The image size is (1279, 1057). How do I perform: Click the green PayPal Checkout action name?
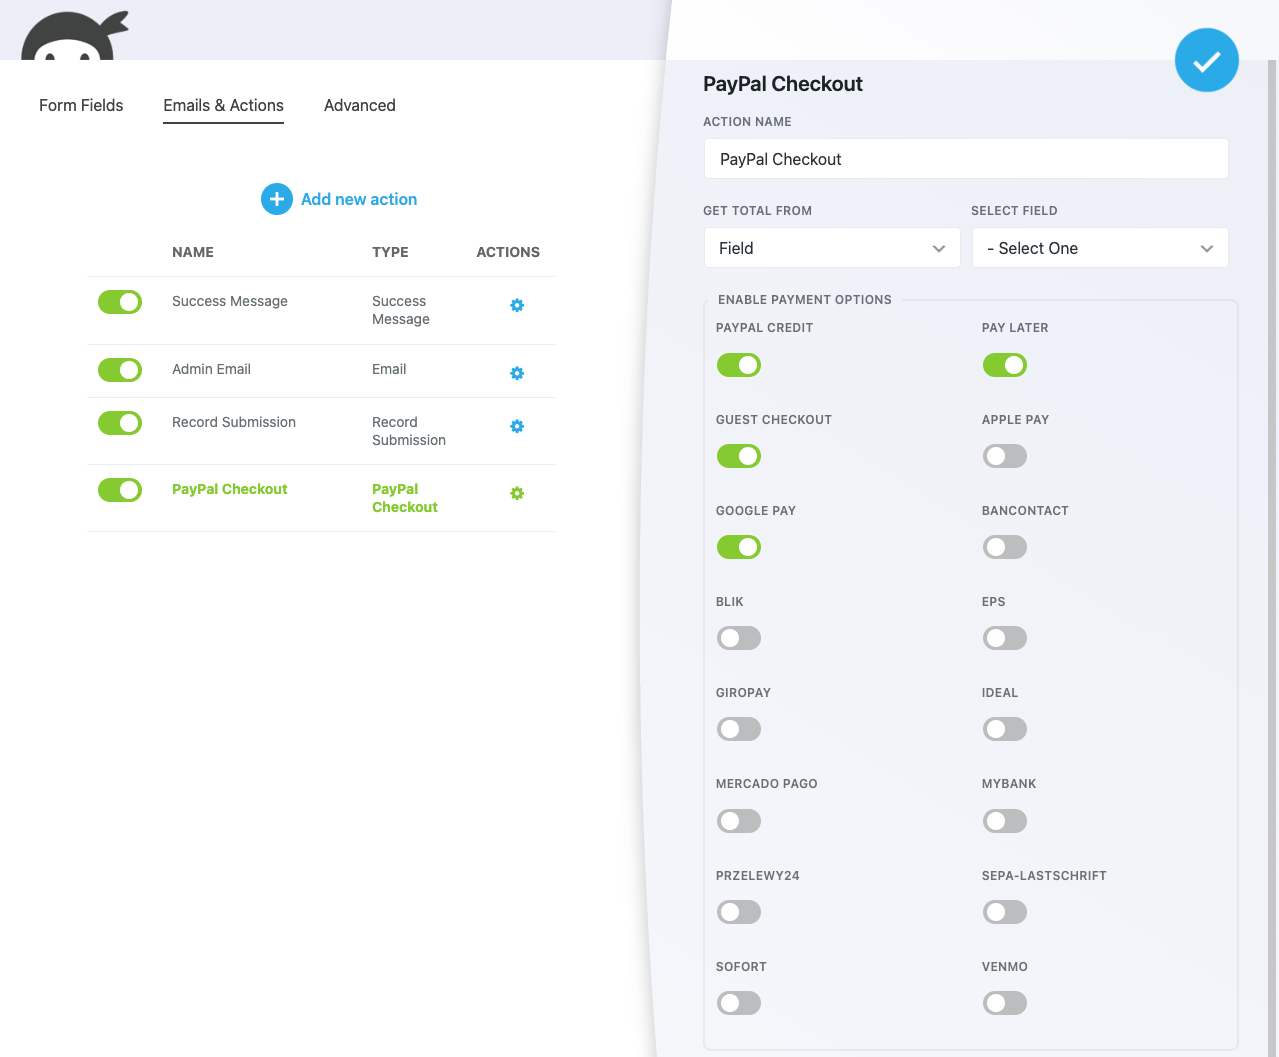click(x=230, y=489)
